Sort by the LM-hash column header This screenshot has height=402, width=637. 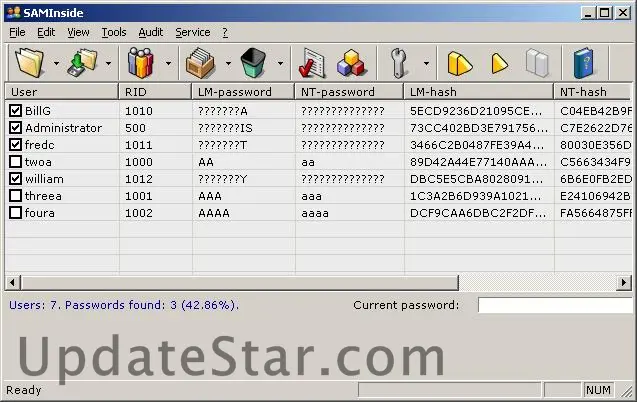coord(479,92)
